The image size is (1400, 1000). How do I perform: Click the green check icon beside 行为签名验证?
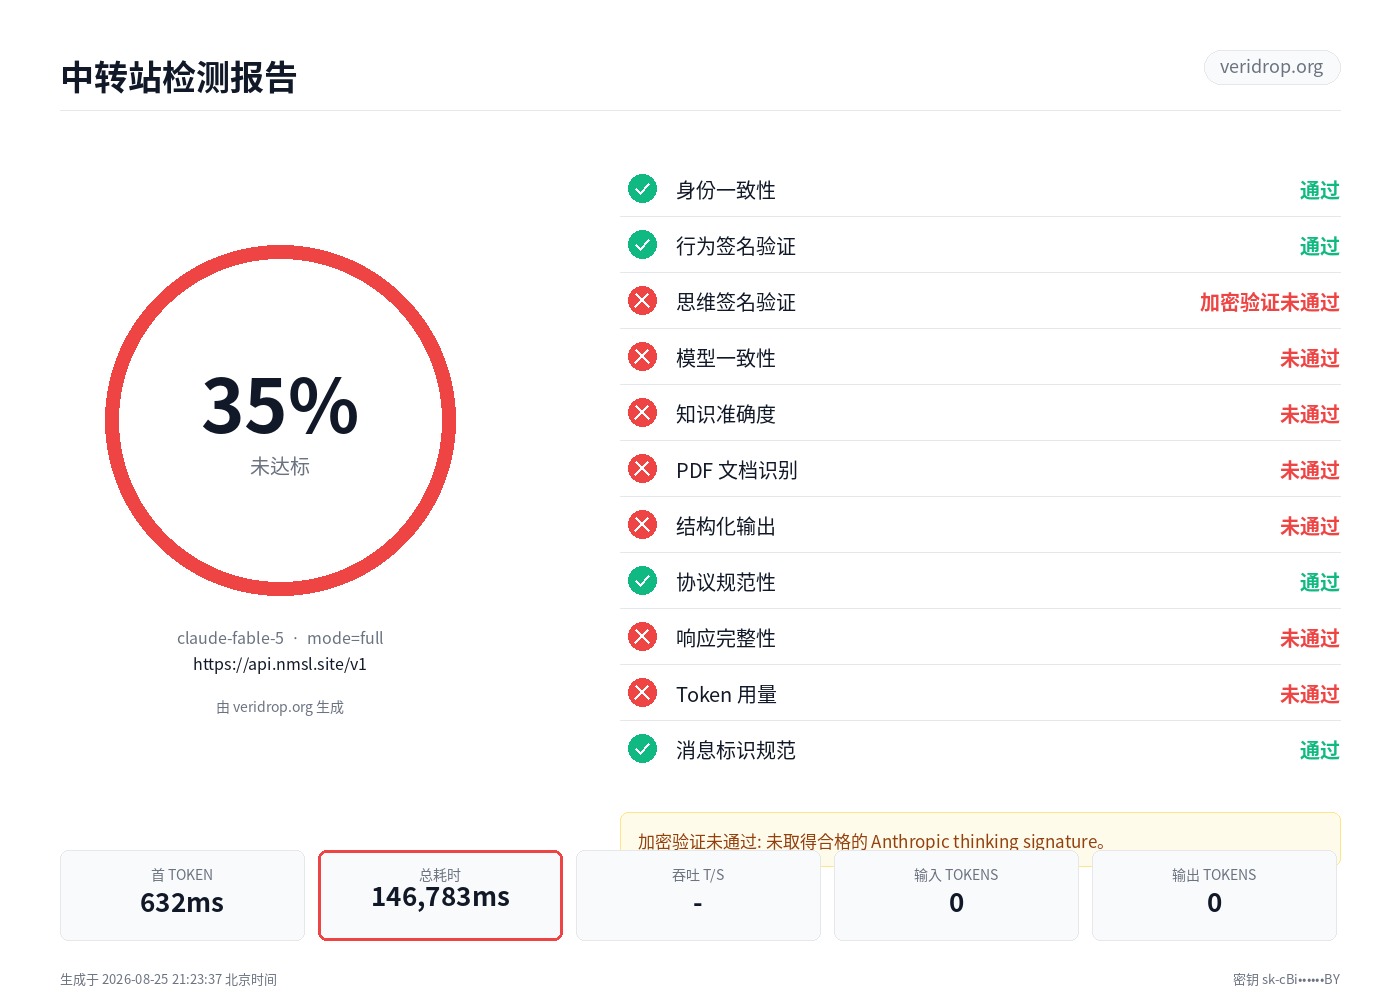tap(642, 245)
